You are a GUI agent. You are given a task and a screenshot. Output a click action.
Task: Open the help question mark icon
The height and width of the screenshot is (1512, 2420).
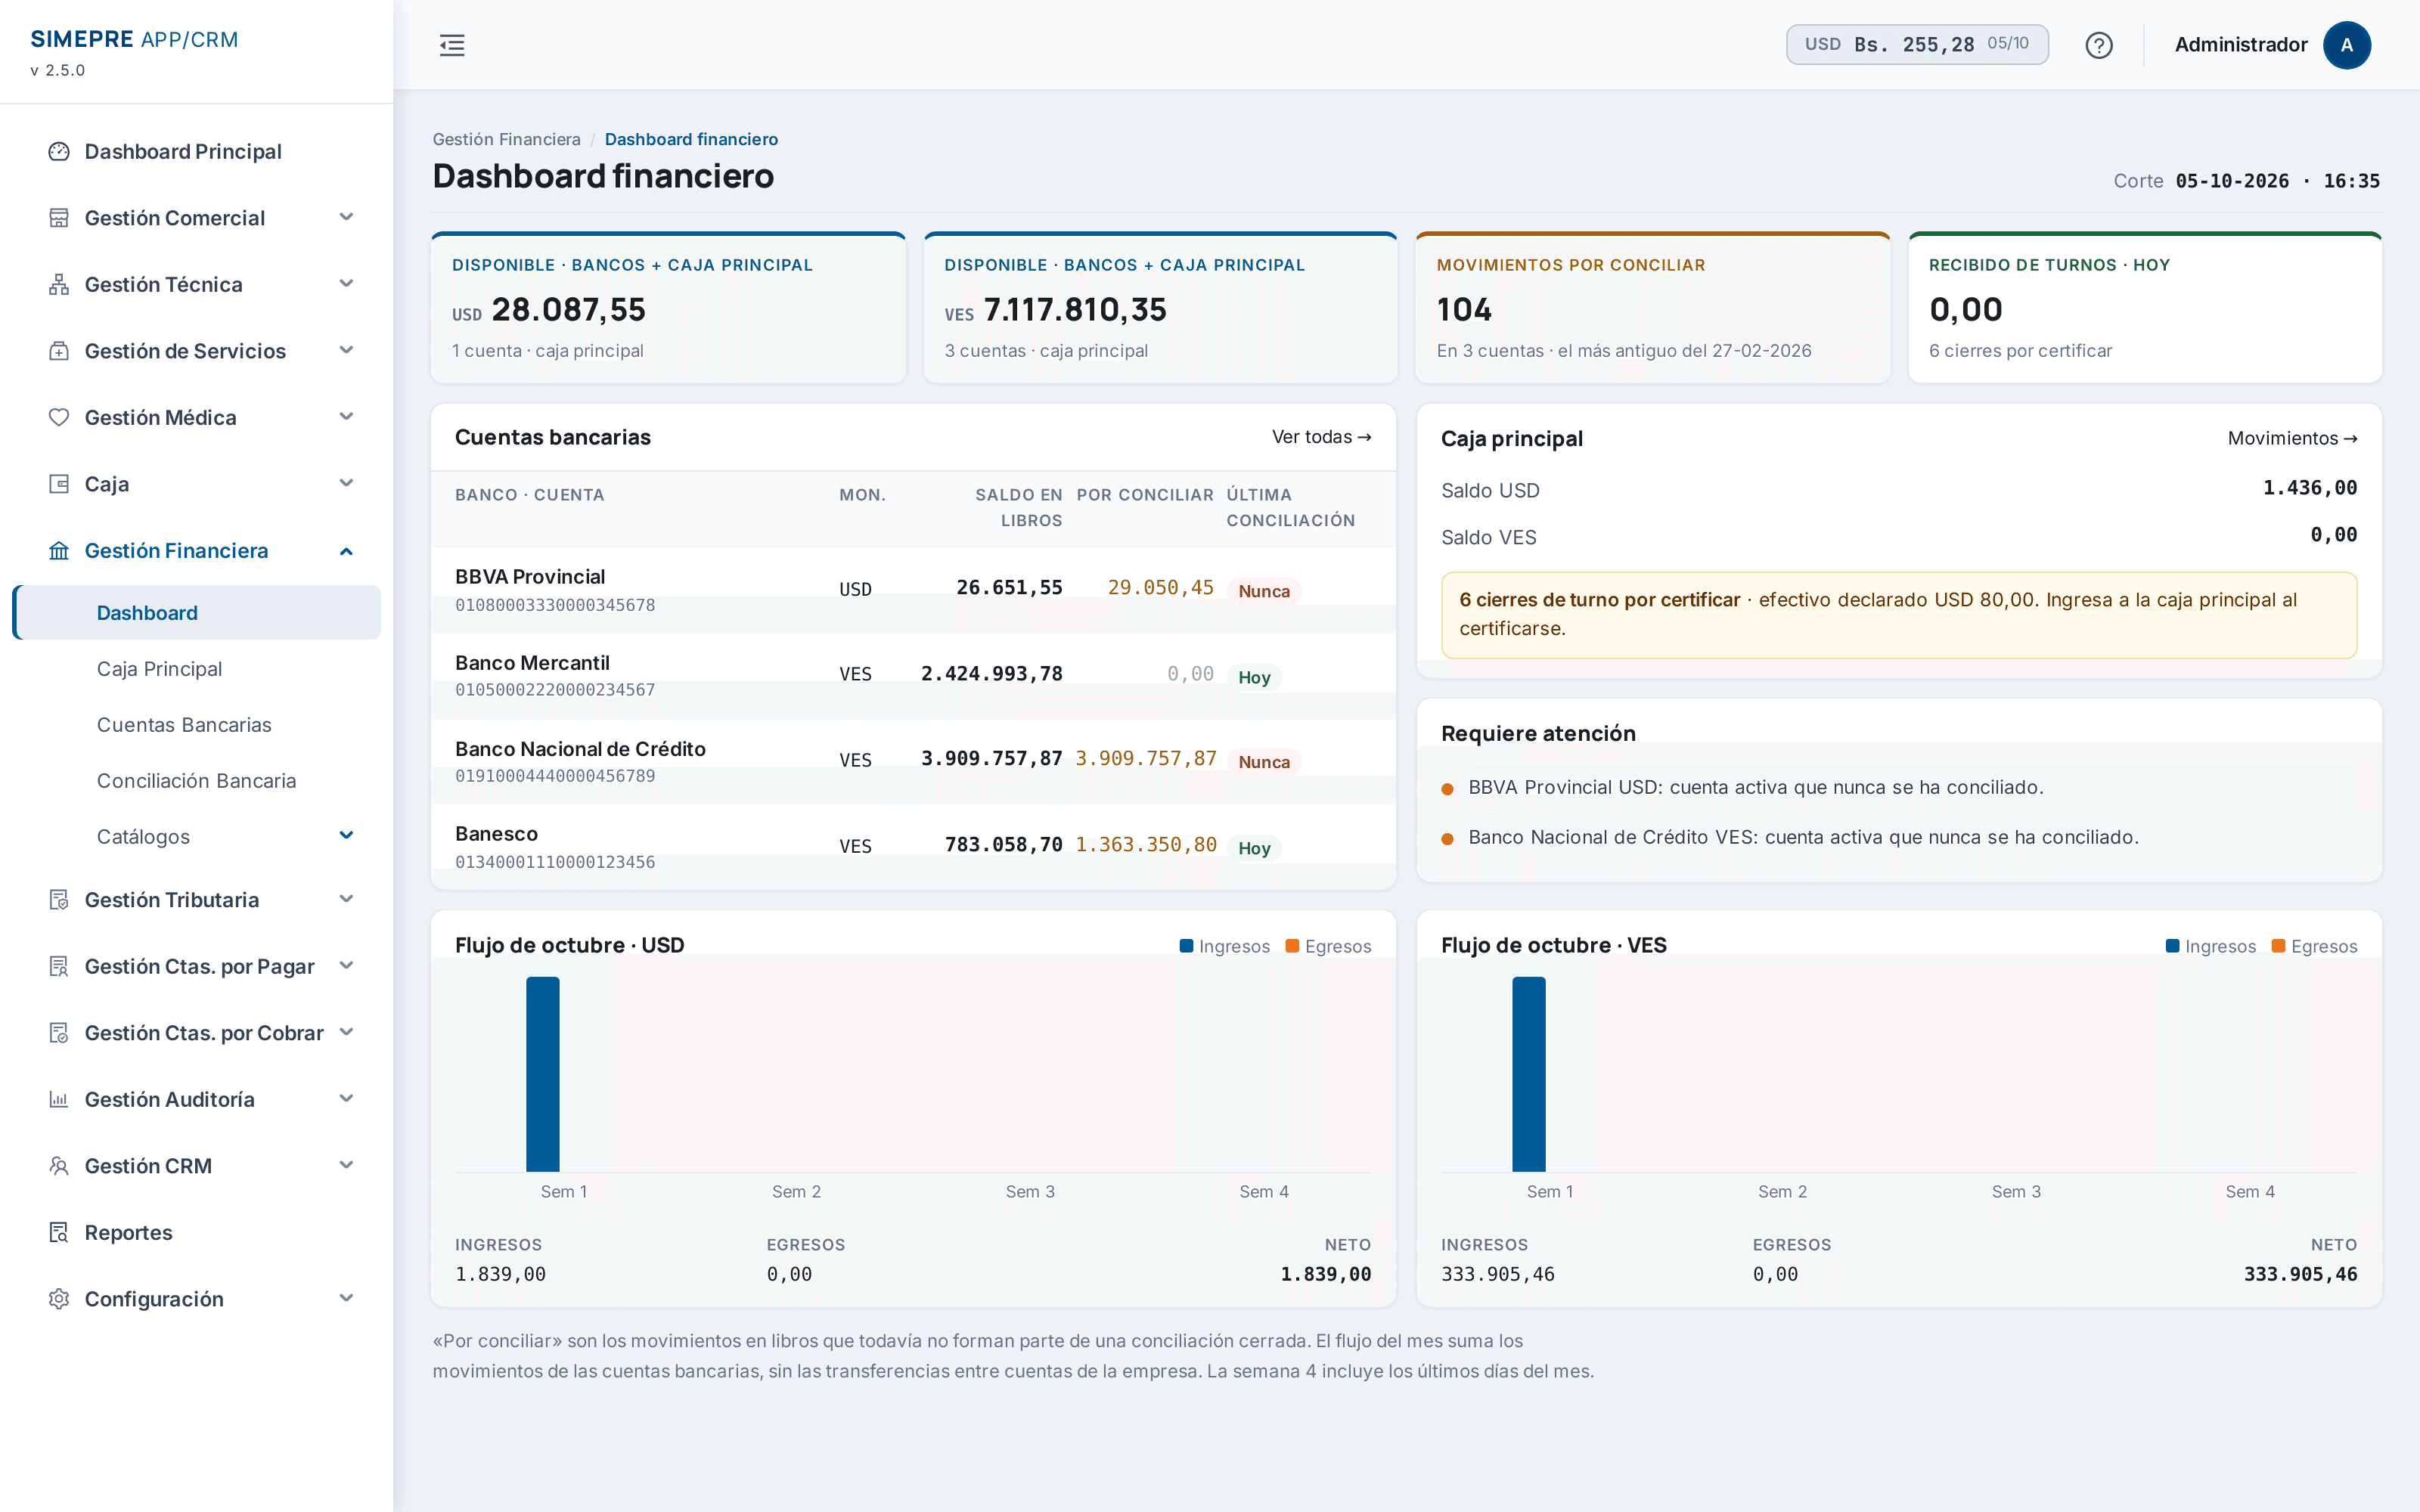click(2098, 45)
